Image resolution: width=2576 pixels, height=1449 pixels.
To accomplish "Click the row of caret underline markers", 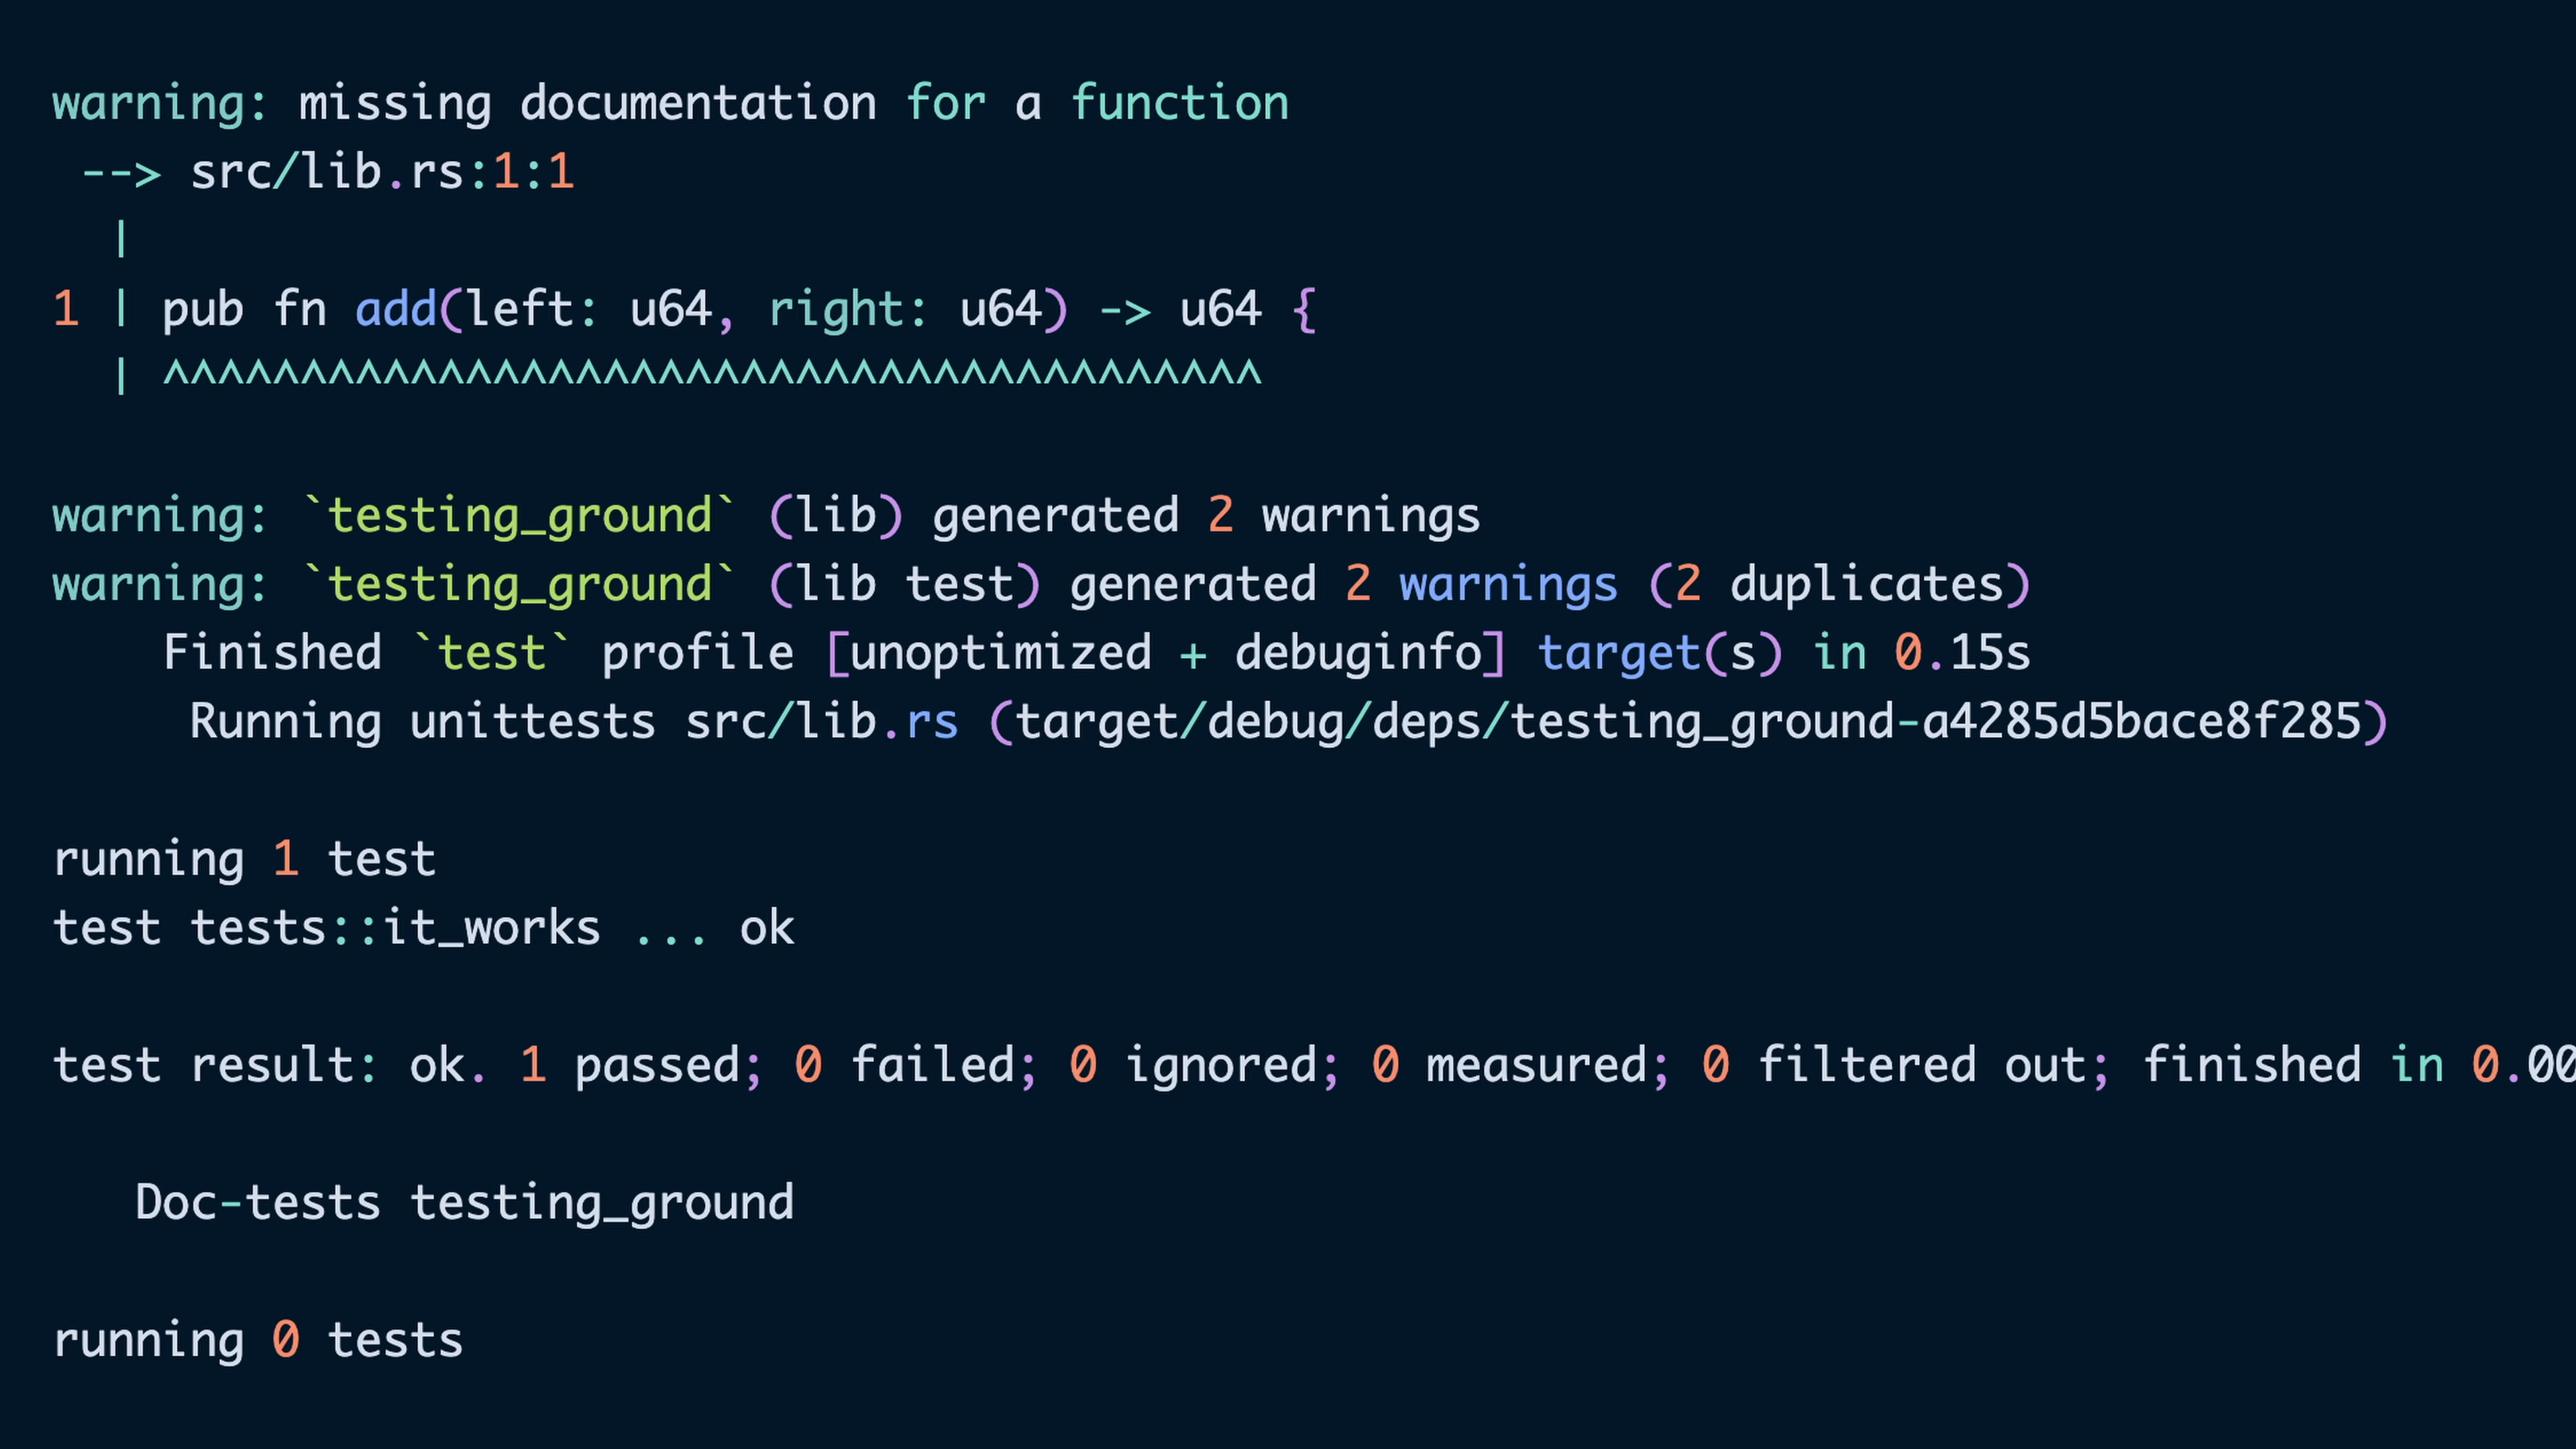I will tap(711, 376).
